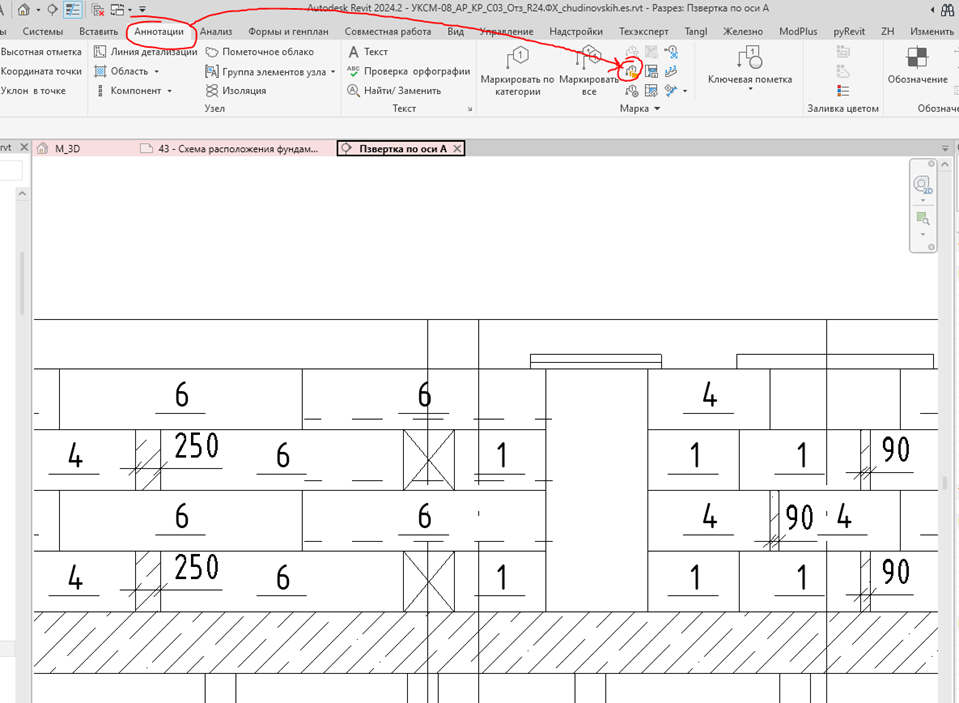Select the Room Tag icon in the Марка panel
The height and width of the screenshot is (703, 959).
point(651,72)
